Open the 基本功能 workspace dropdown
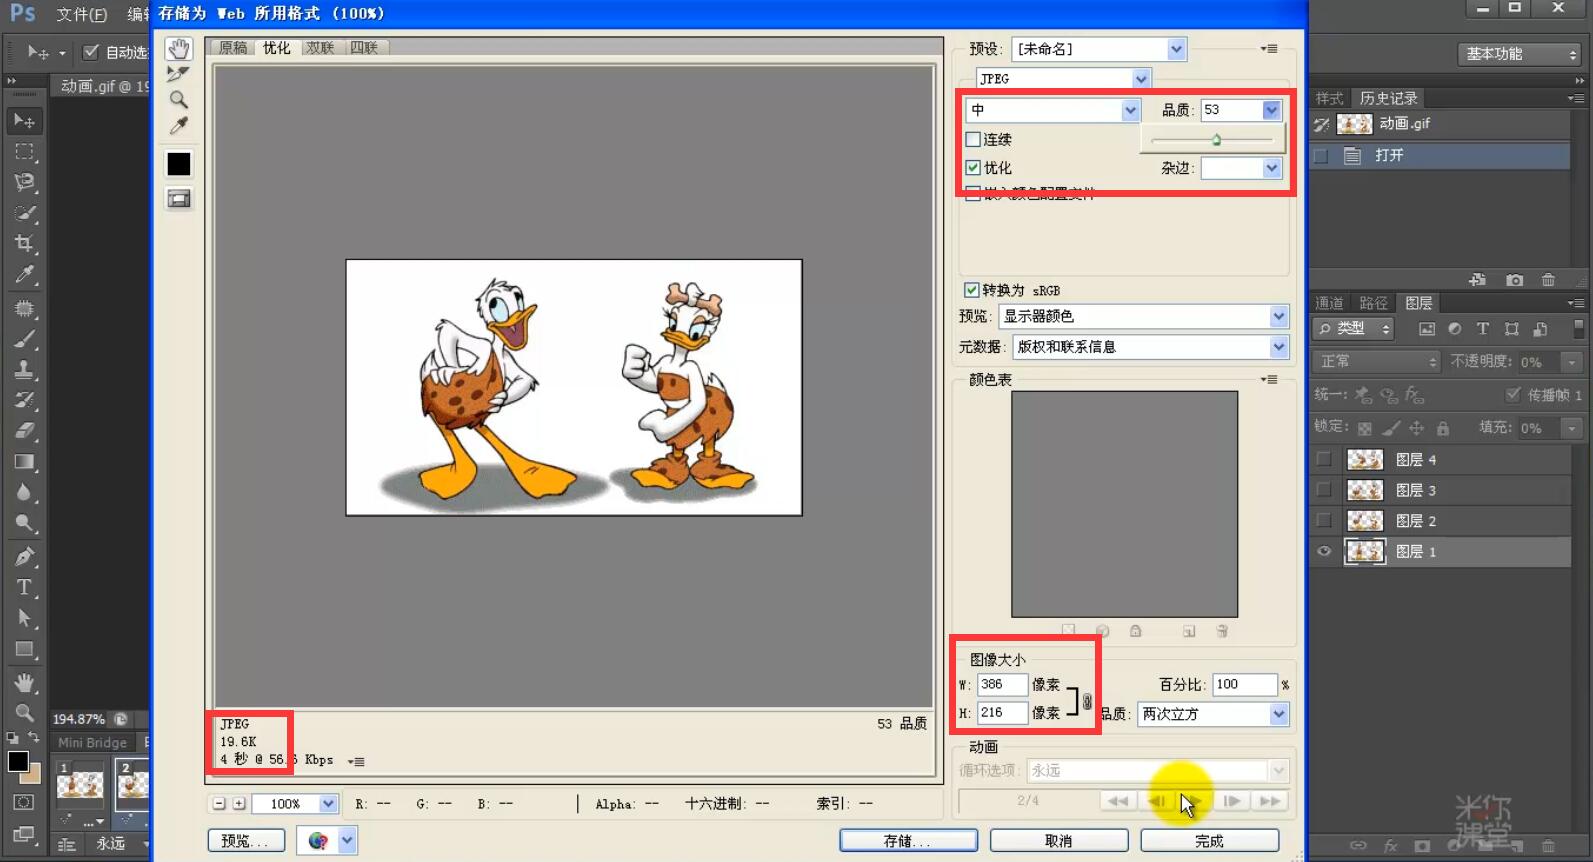 1521,54
